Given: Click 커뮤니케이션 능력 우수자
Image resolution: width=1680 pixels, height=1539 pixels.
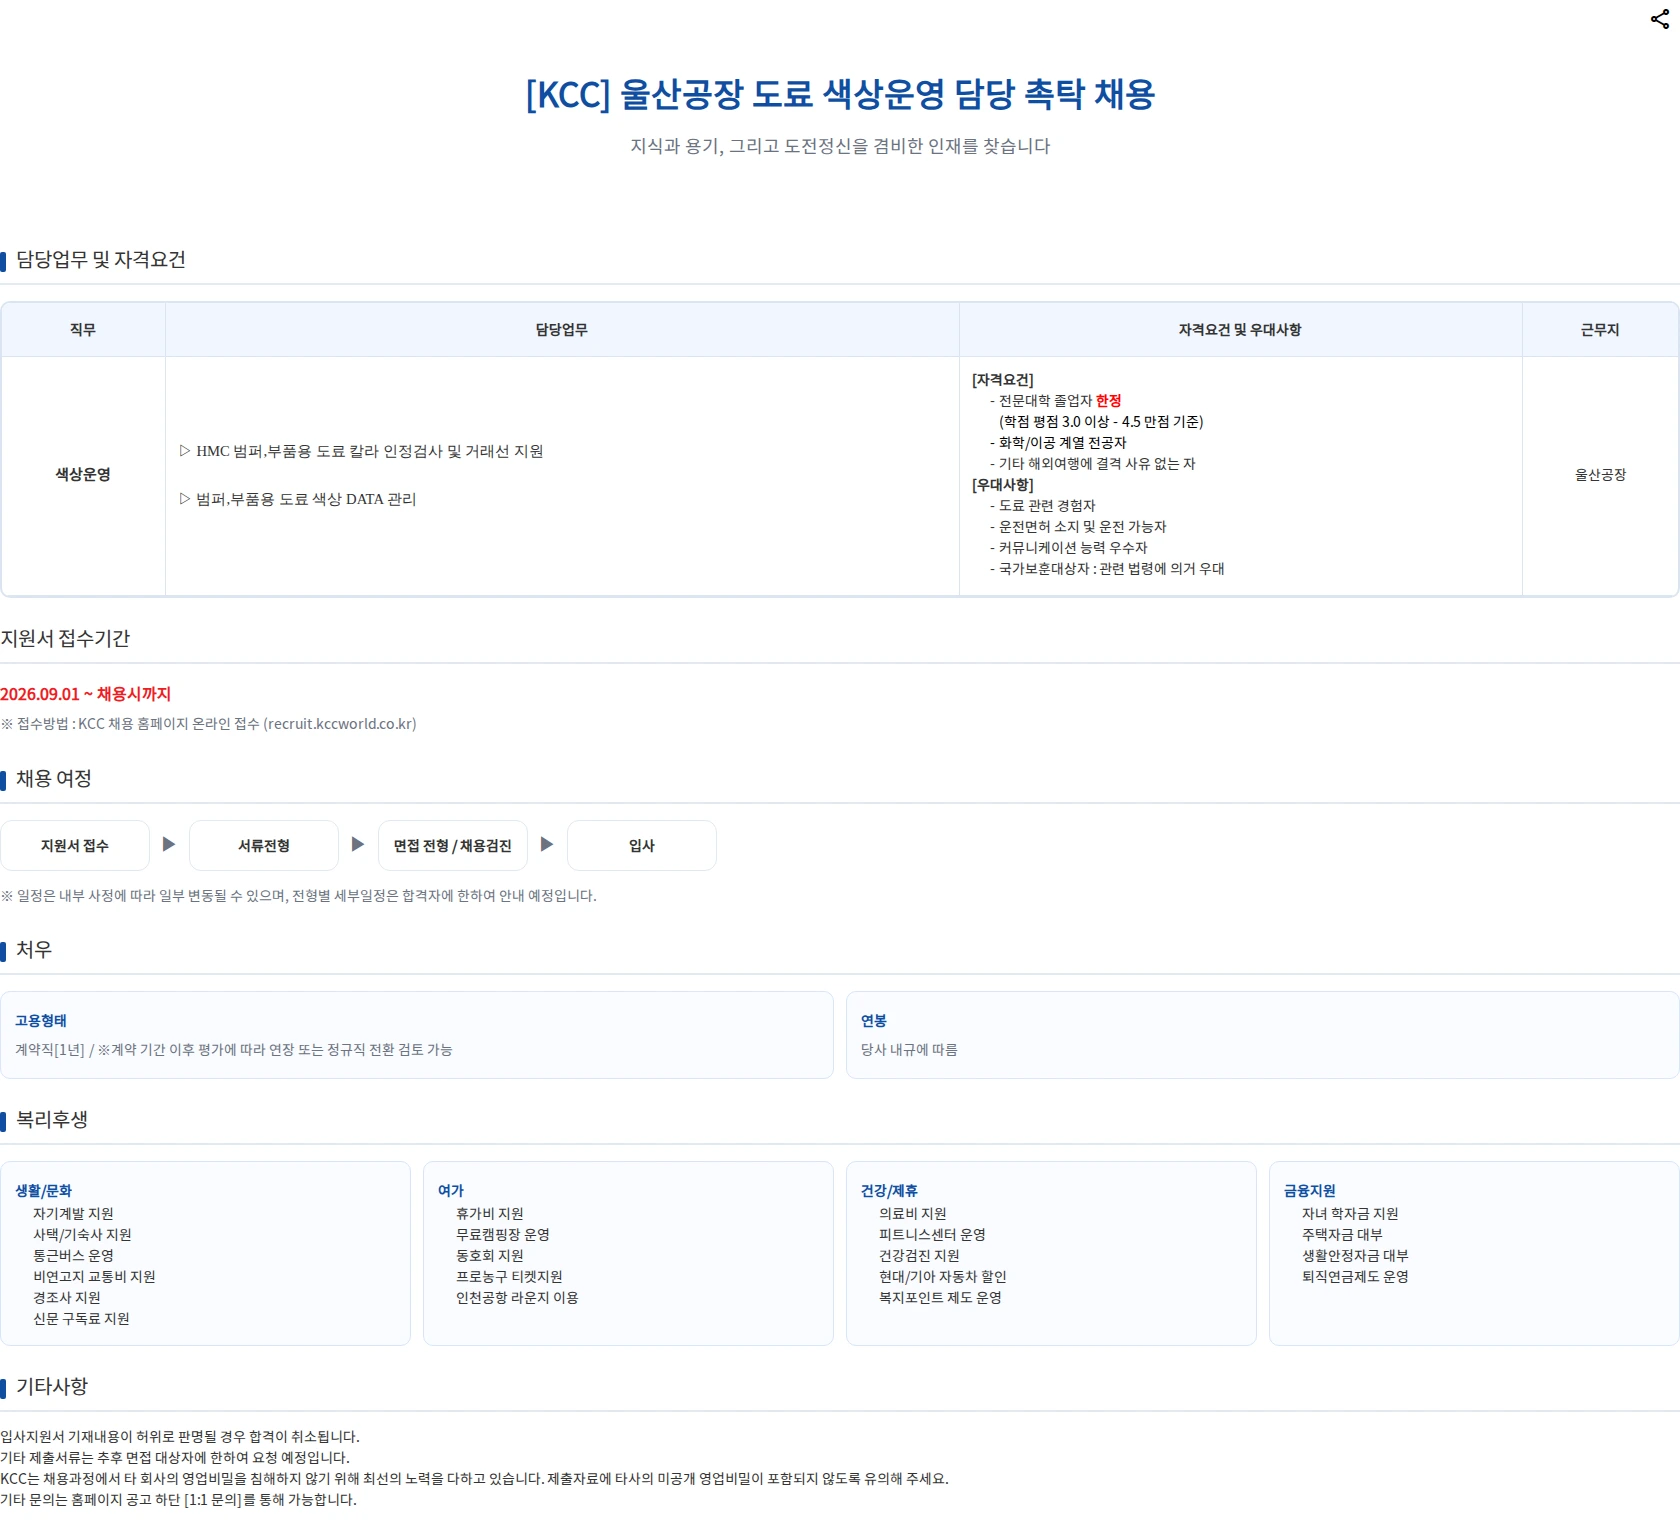Looking at the screenshot, I should (1068, 548).
